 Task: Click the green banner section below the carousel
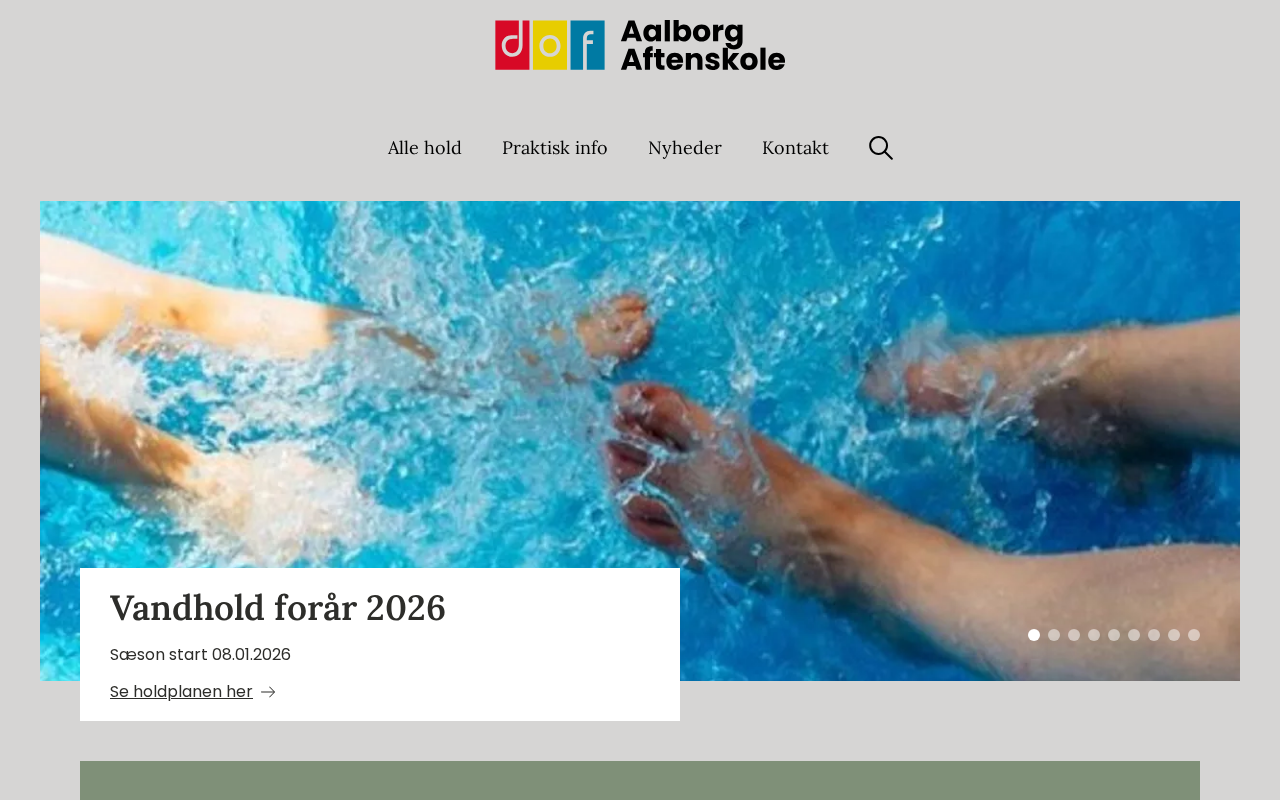click(x=640, y=781)
